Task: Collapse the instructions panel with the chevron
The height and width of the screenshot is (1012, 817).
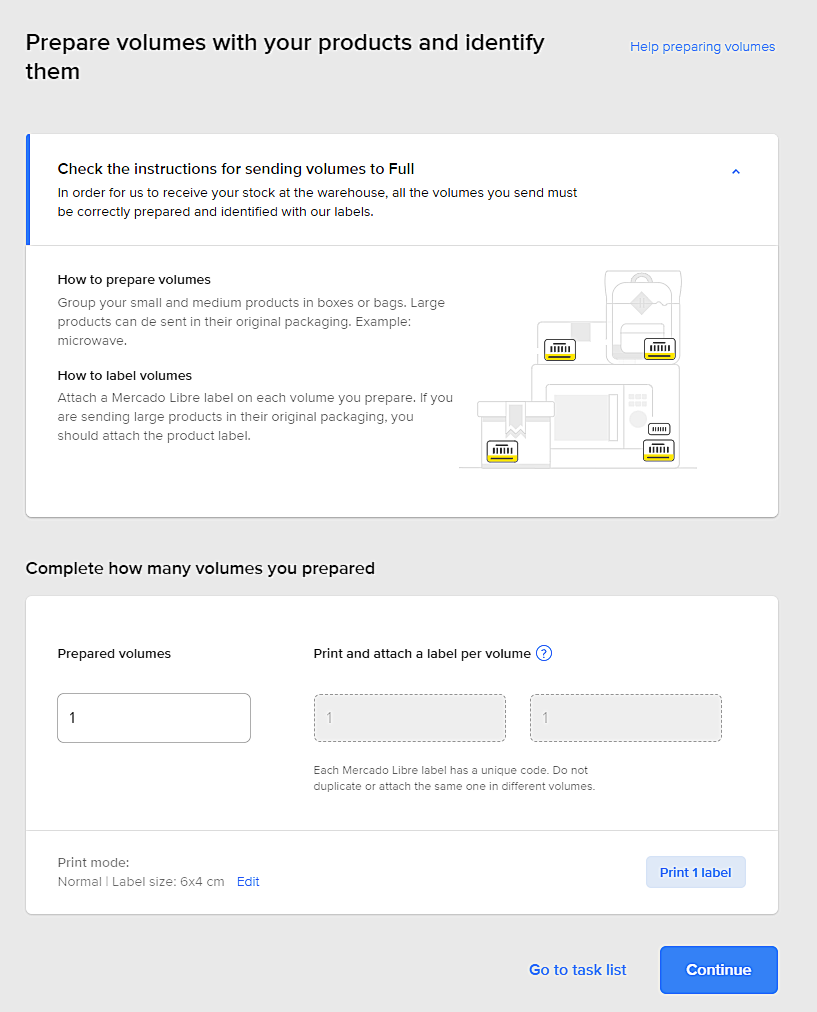Action: pyautogui.click(x=736, y=172)
